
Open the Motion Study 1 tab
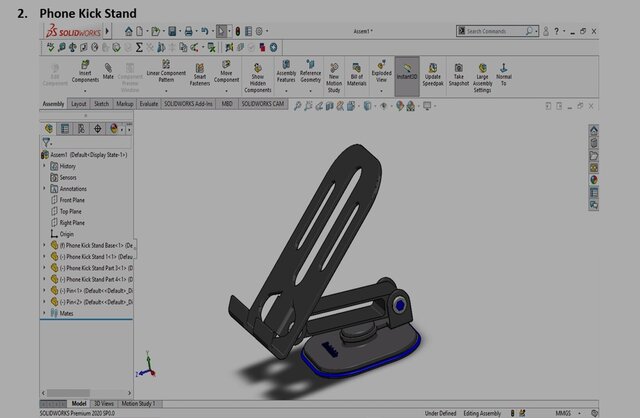[x=138, y=403]
